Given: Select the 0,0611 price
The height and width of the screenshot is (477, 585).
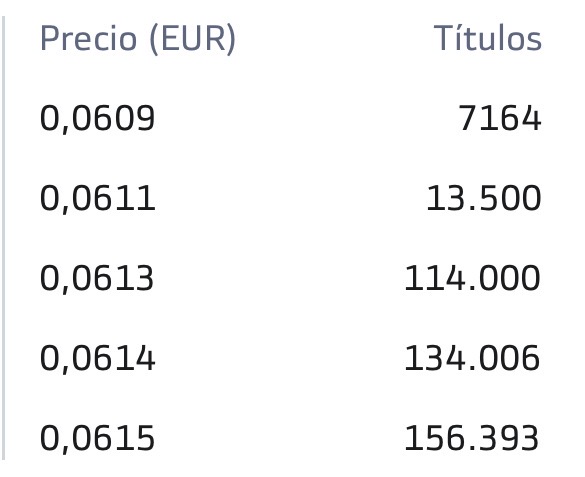Looking at the screenshot, I should (x=97, y=198).
